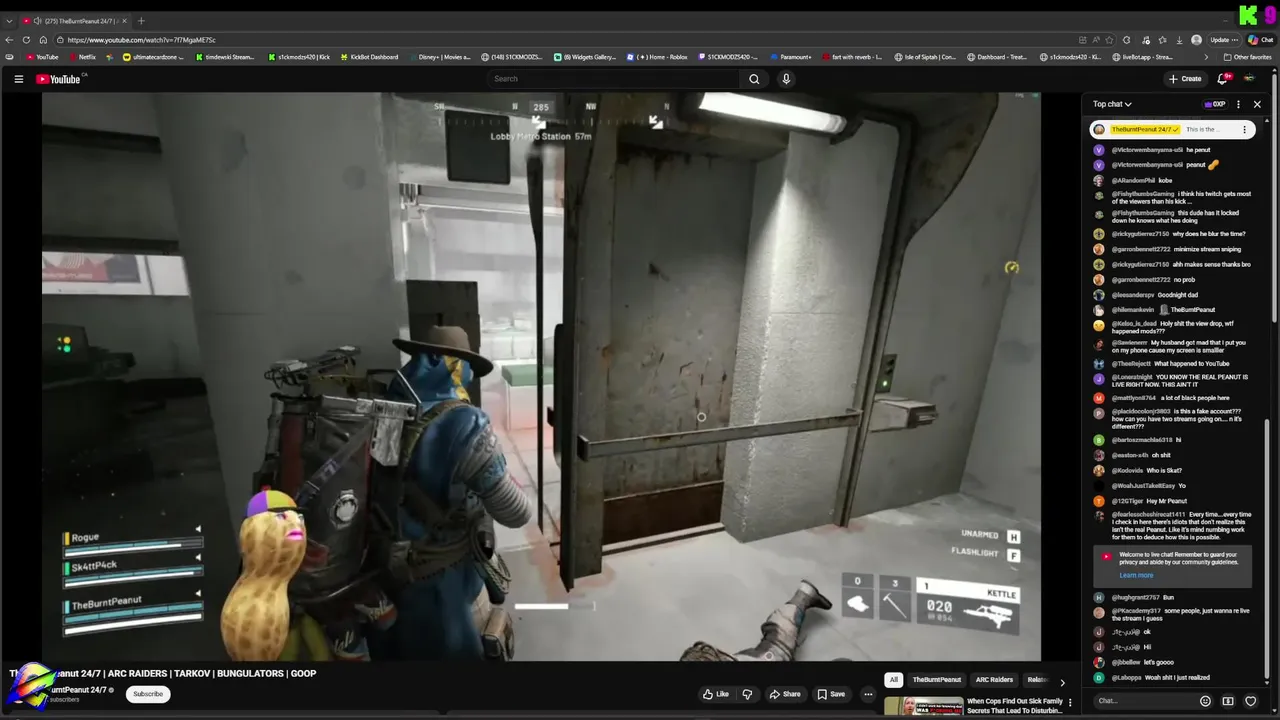Open pinned message three-dot options

point(1244,129)
